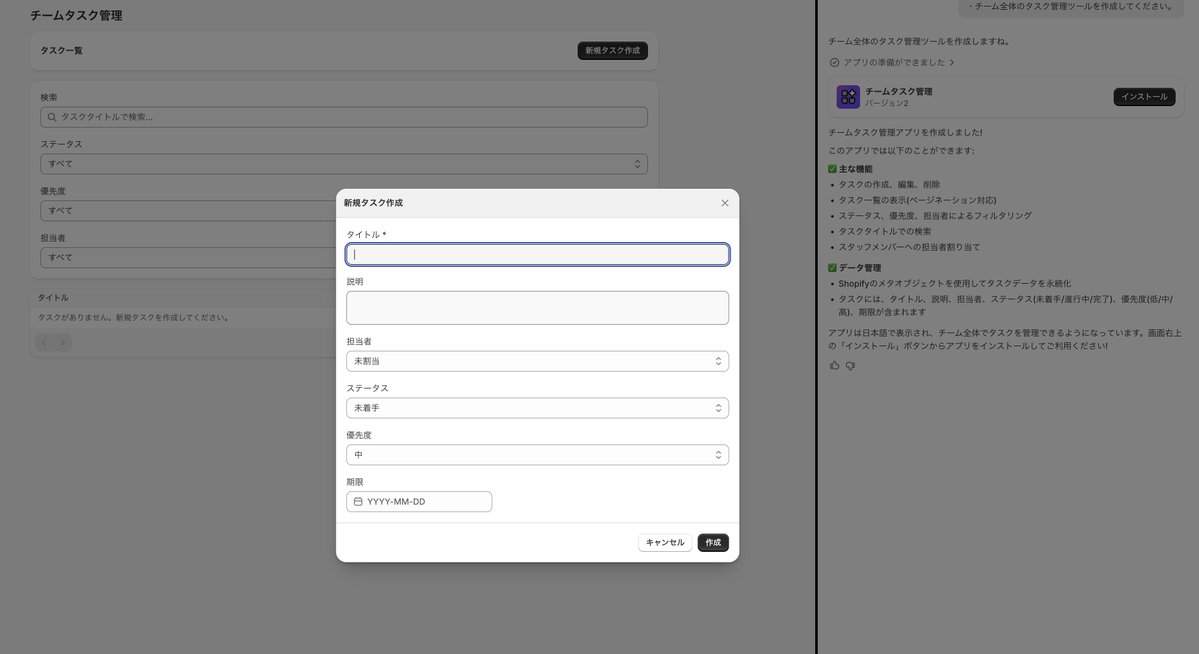Click the チームタスク管理 page title
The image size is (1199, 654).
tap(76, 15)
